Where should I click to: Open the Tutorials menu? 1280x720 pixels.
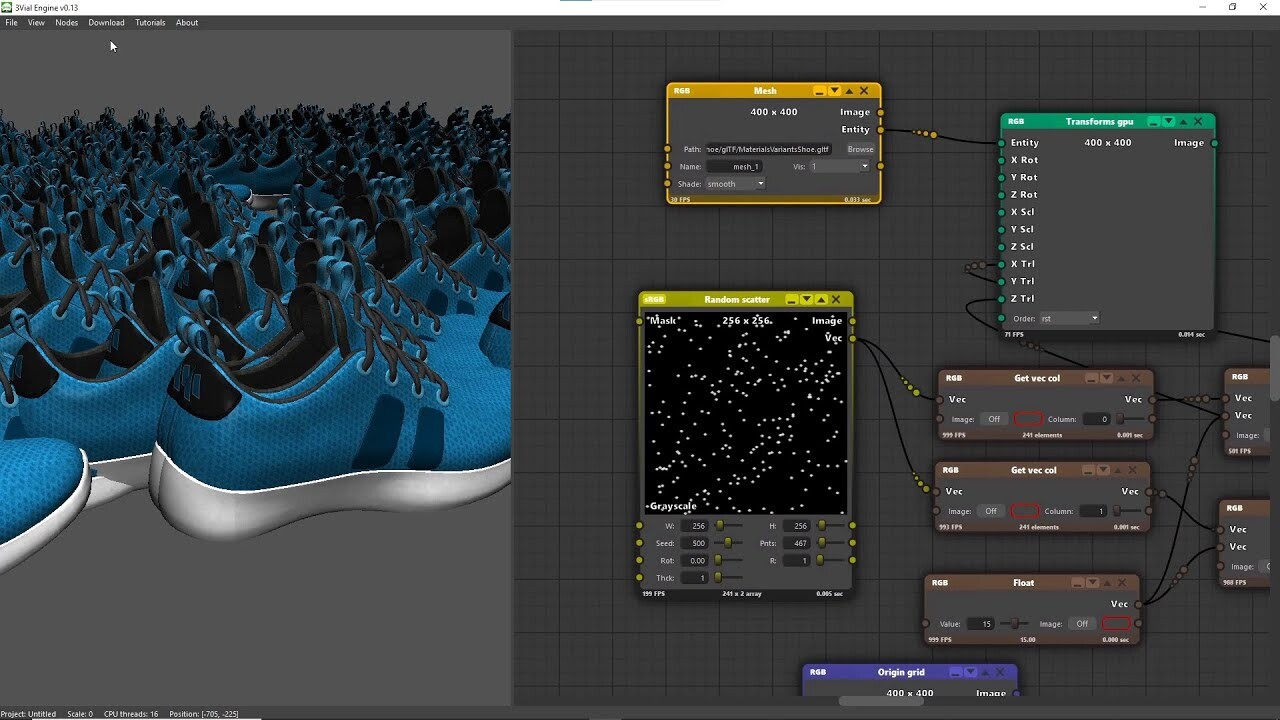149,22
